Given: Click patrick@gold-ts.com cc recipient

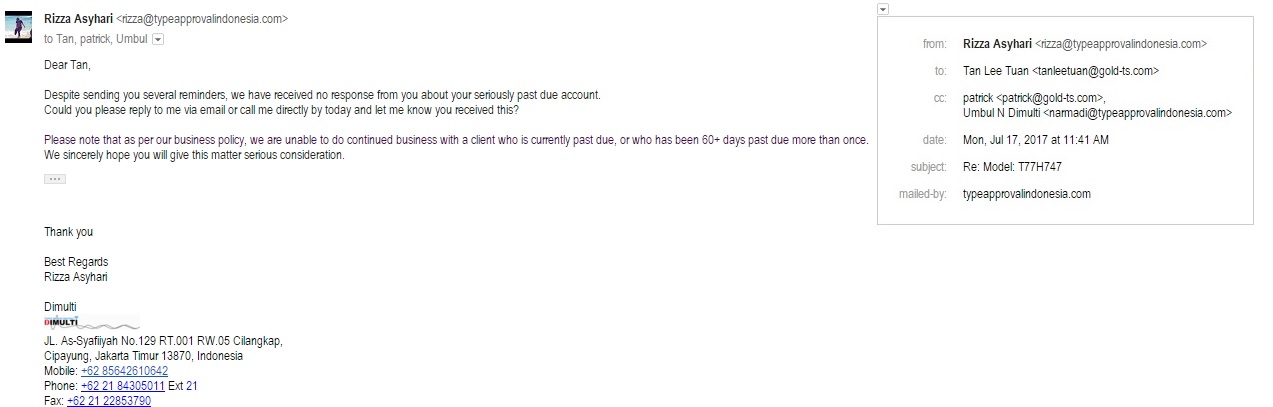Looking at the screenshot, I should tap(1033, 98).
